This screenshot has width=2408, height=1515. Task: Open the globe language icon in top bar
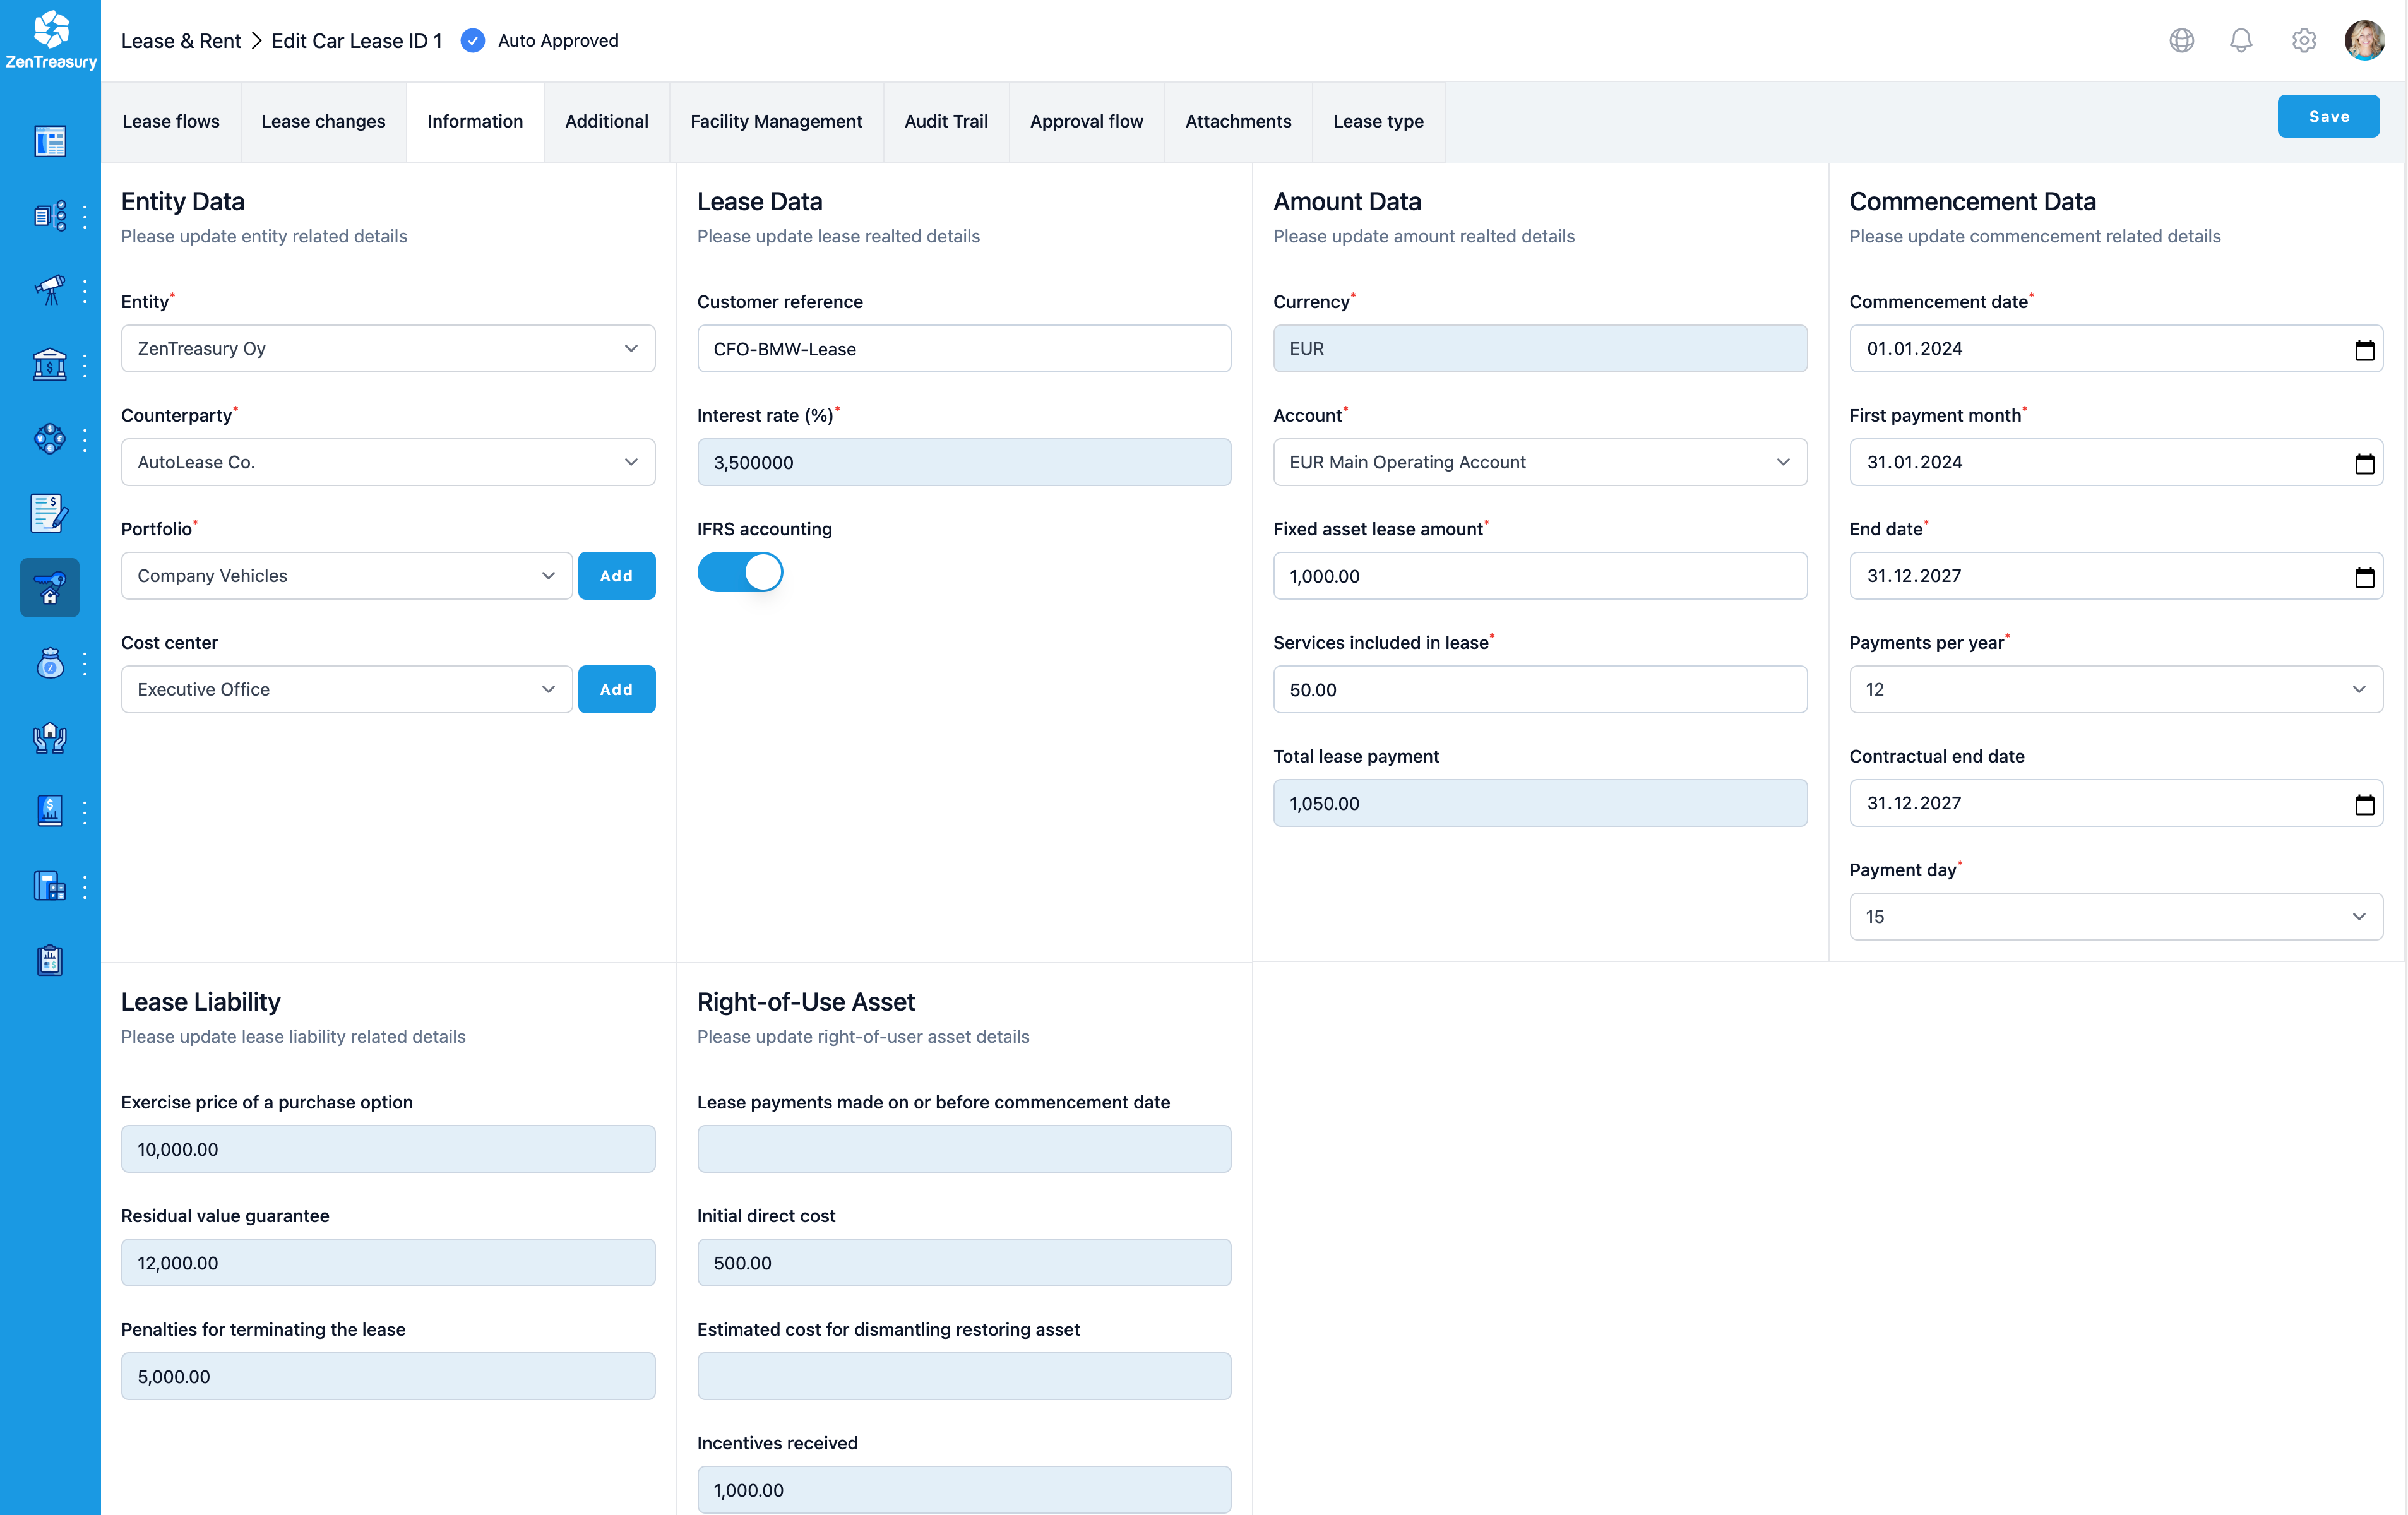[2181, 40]
